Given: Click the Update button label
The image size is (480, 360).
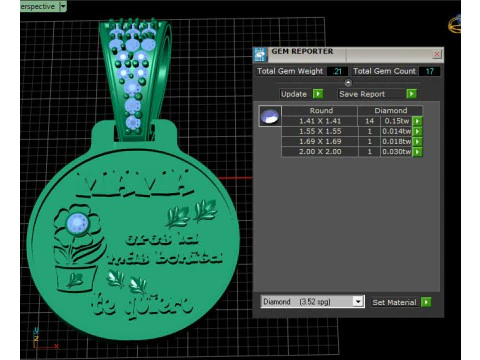Looking at the screenshot, I should [x=294, y=94].
